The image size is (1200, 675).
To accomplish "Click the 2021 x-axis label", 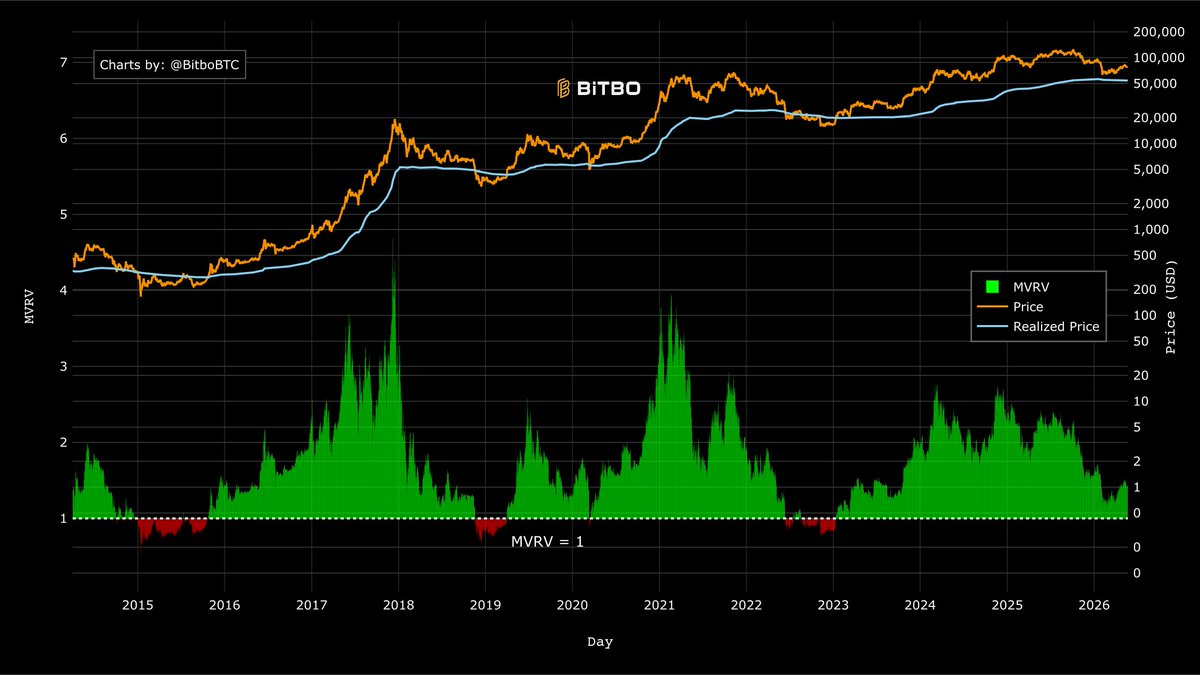I will tap(659, 605).
